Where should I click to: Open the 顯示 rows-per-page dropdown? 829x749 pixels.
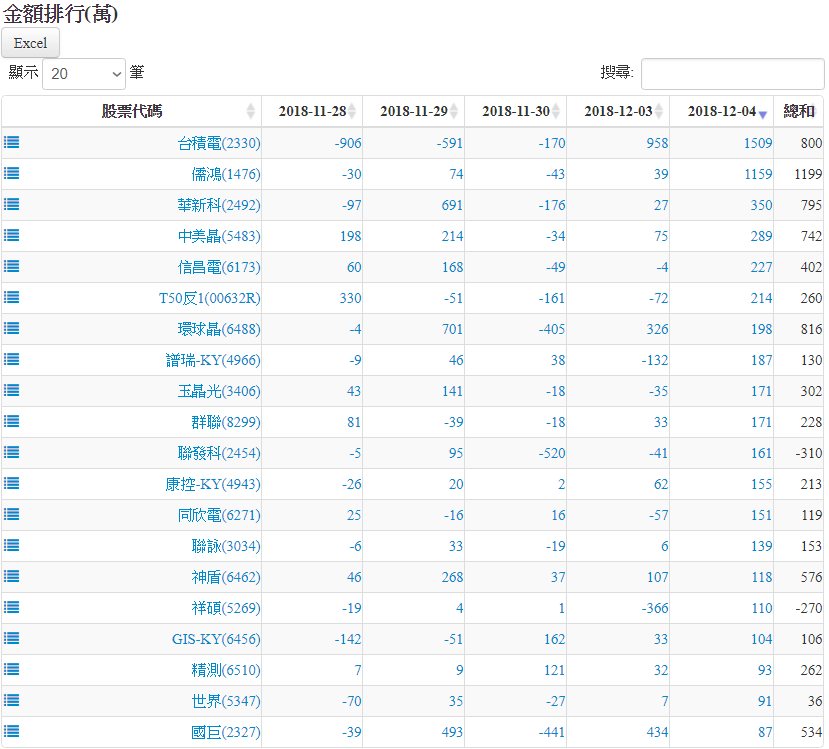click(84, 73)
